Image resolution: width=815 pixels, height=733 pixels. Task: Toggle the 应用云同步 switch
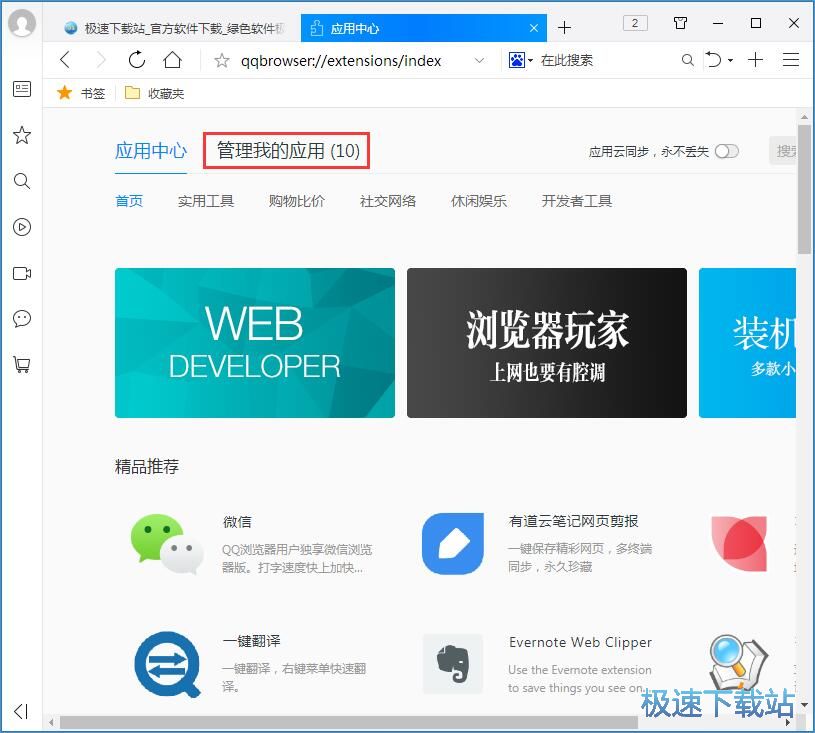click(x=727, y=151)
